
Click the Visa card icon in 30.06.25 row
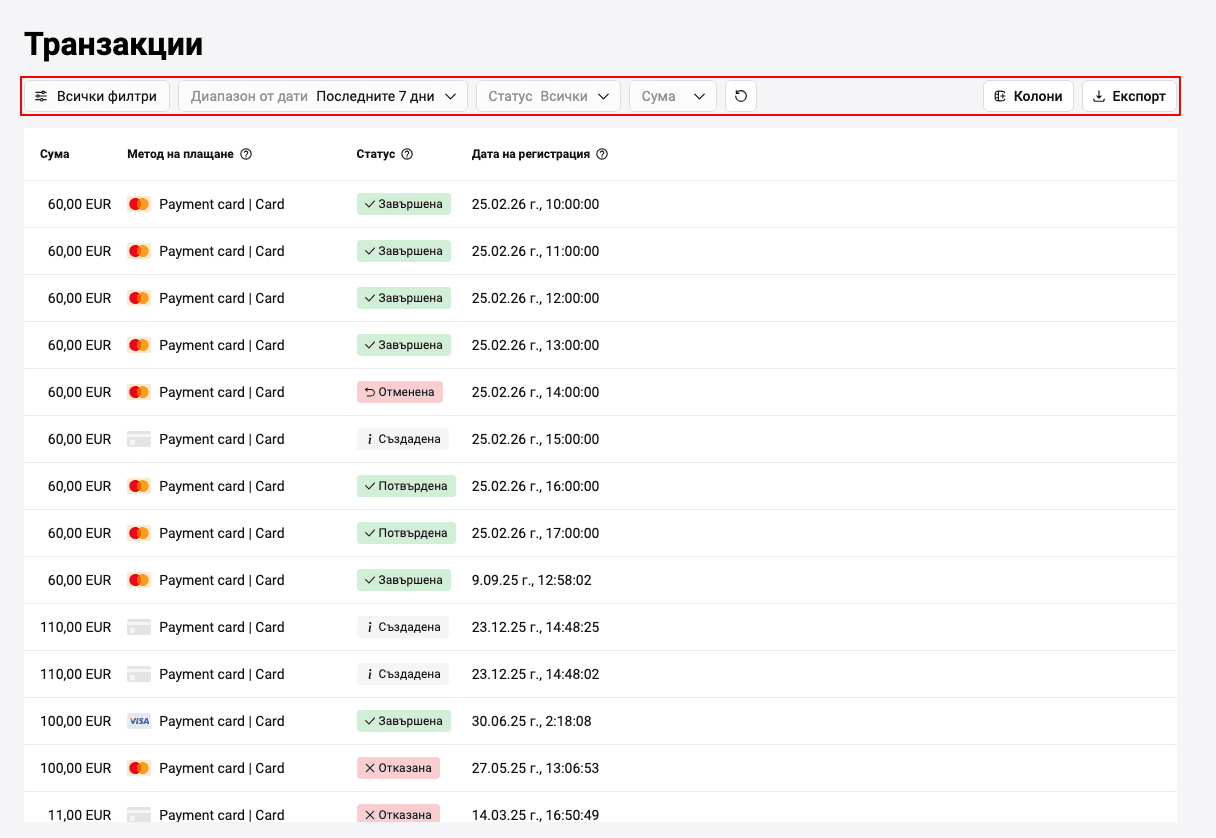(x=139, y=721)
